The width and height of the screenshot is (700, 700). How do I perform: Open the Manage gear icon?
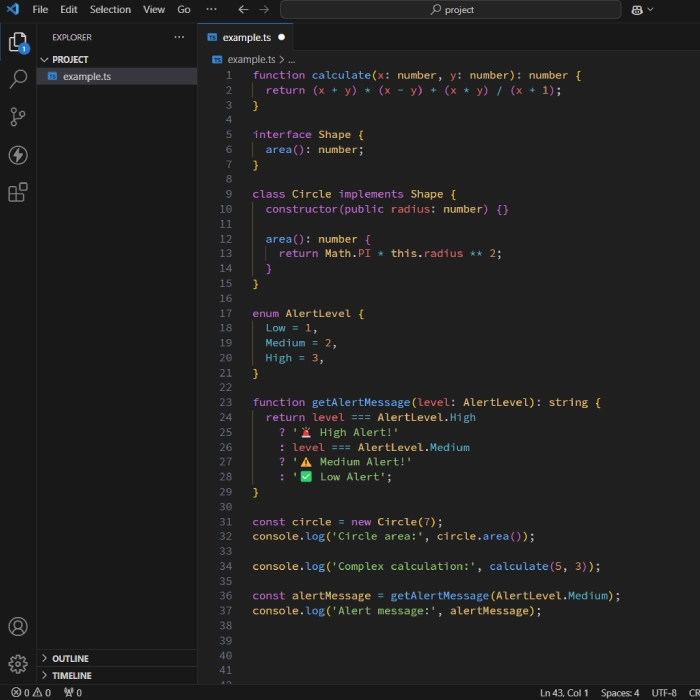[x=18, y=664]
